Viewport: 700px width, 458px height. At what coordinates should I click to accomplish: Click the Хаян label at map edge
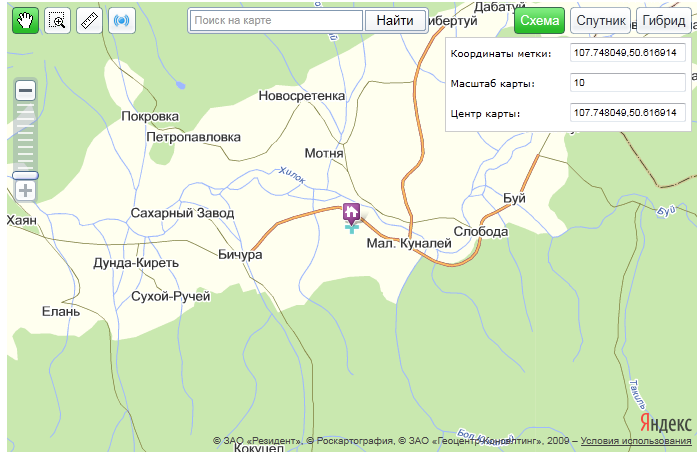coord(21,220)
